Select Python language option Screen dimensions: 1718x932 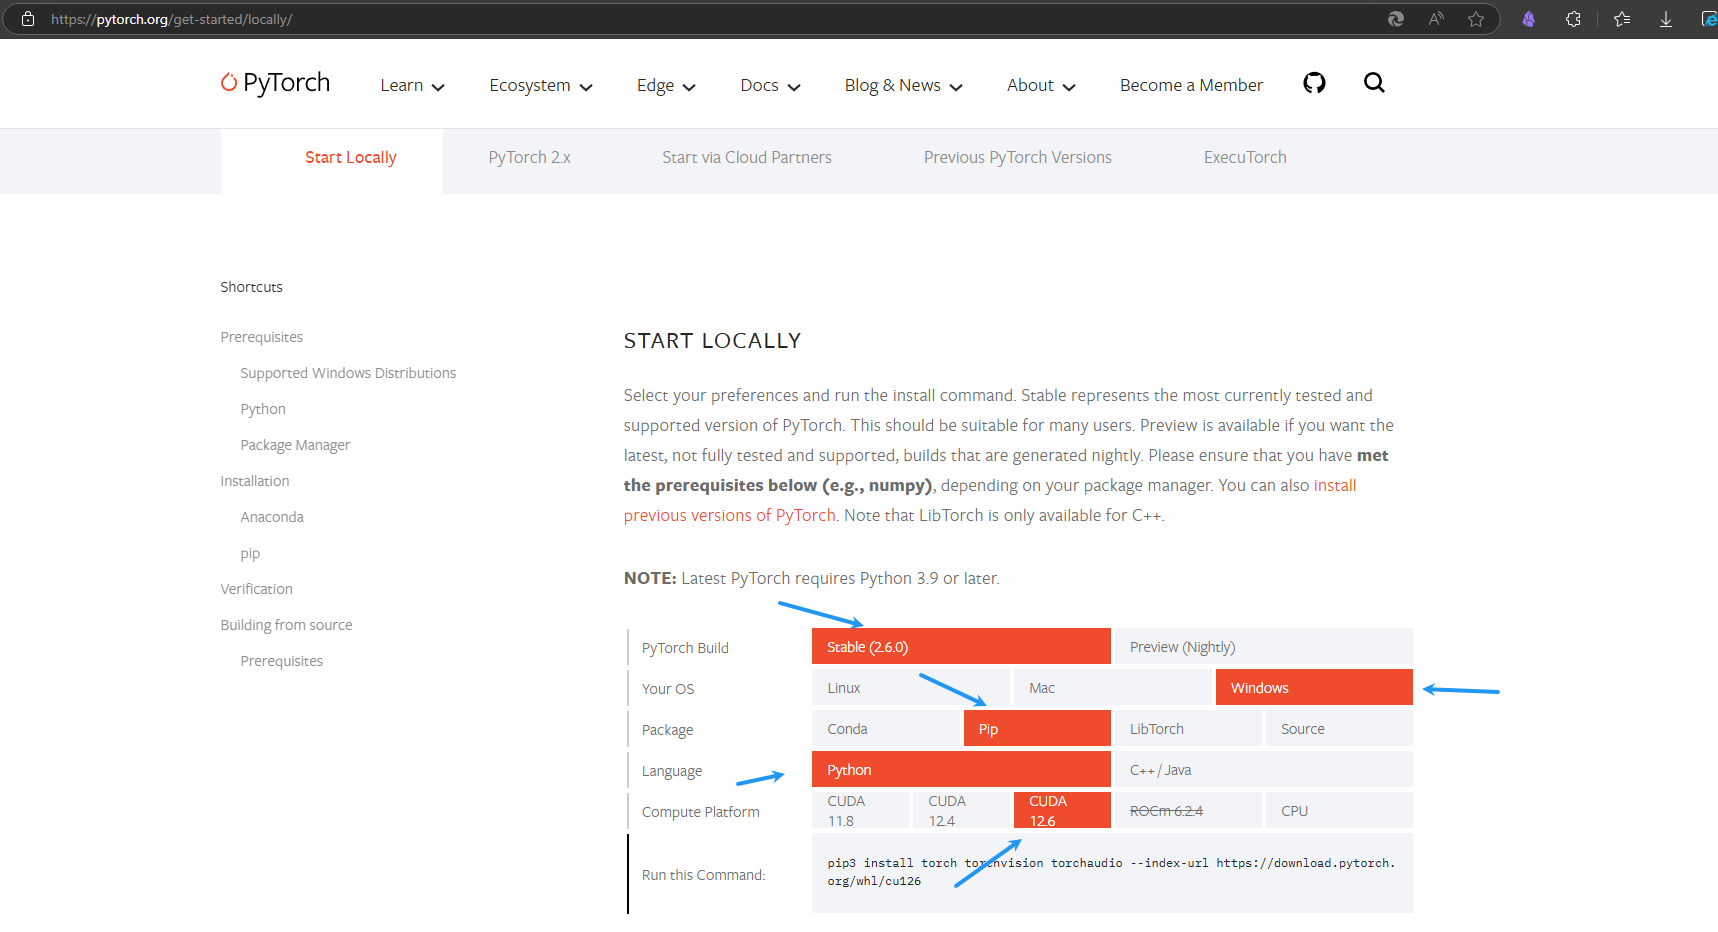[961, 770]
